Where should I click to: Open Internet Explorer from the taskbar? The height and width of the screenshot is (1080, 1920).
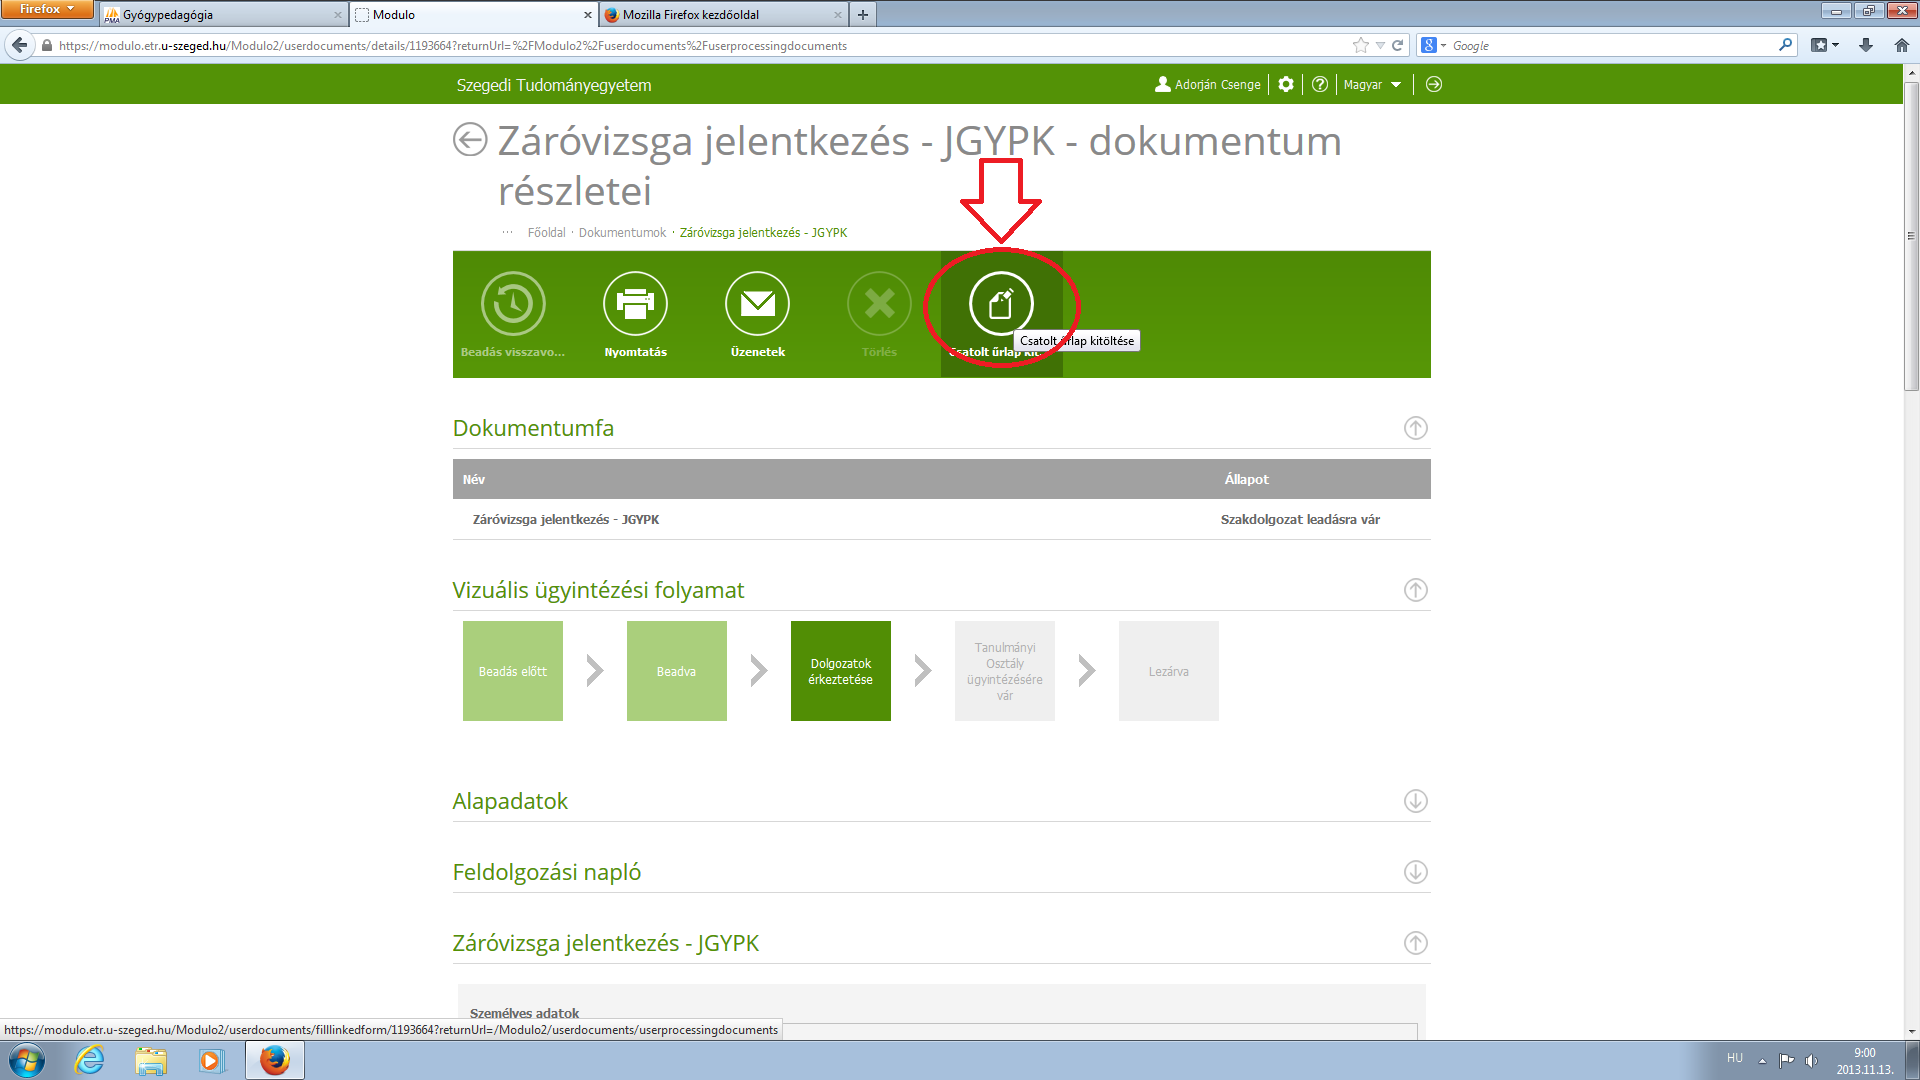(x=90, y=1060)
